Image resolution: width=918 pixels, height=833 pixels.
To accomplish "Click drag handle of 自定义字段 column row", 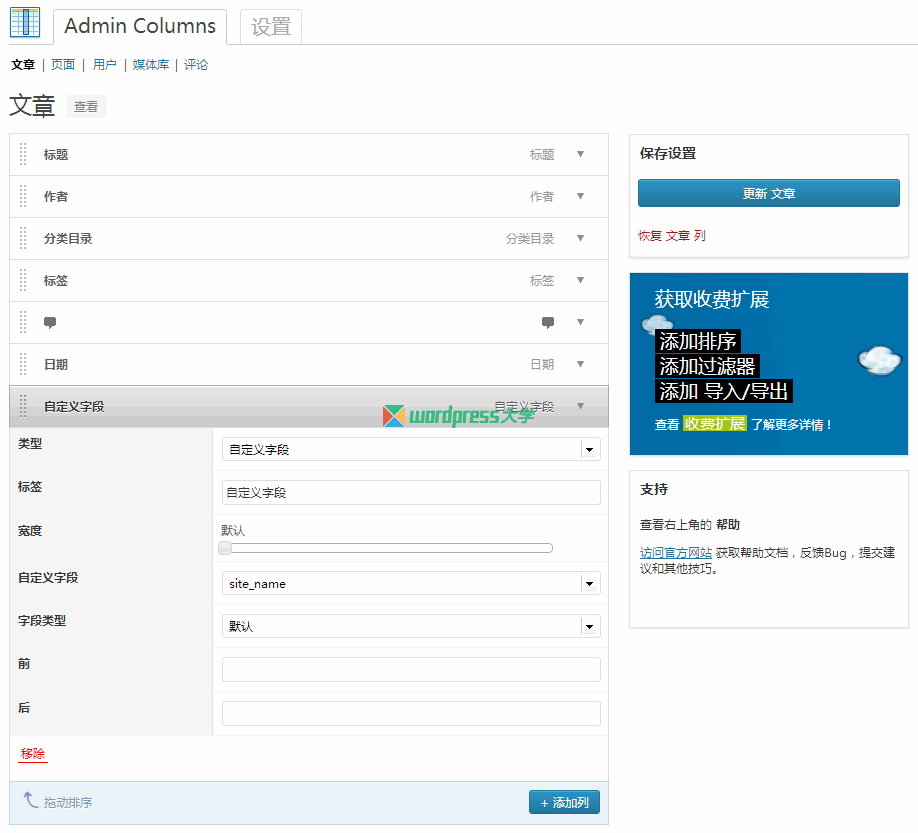I will 23,406.
